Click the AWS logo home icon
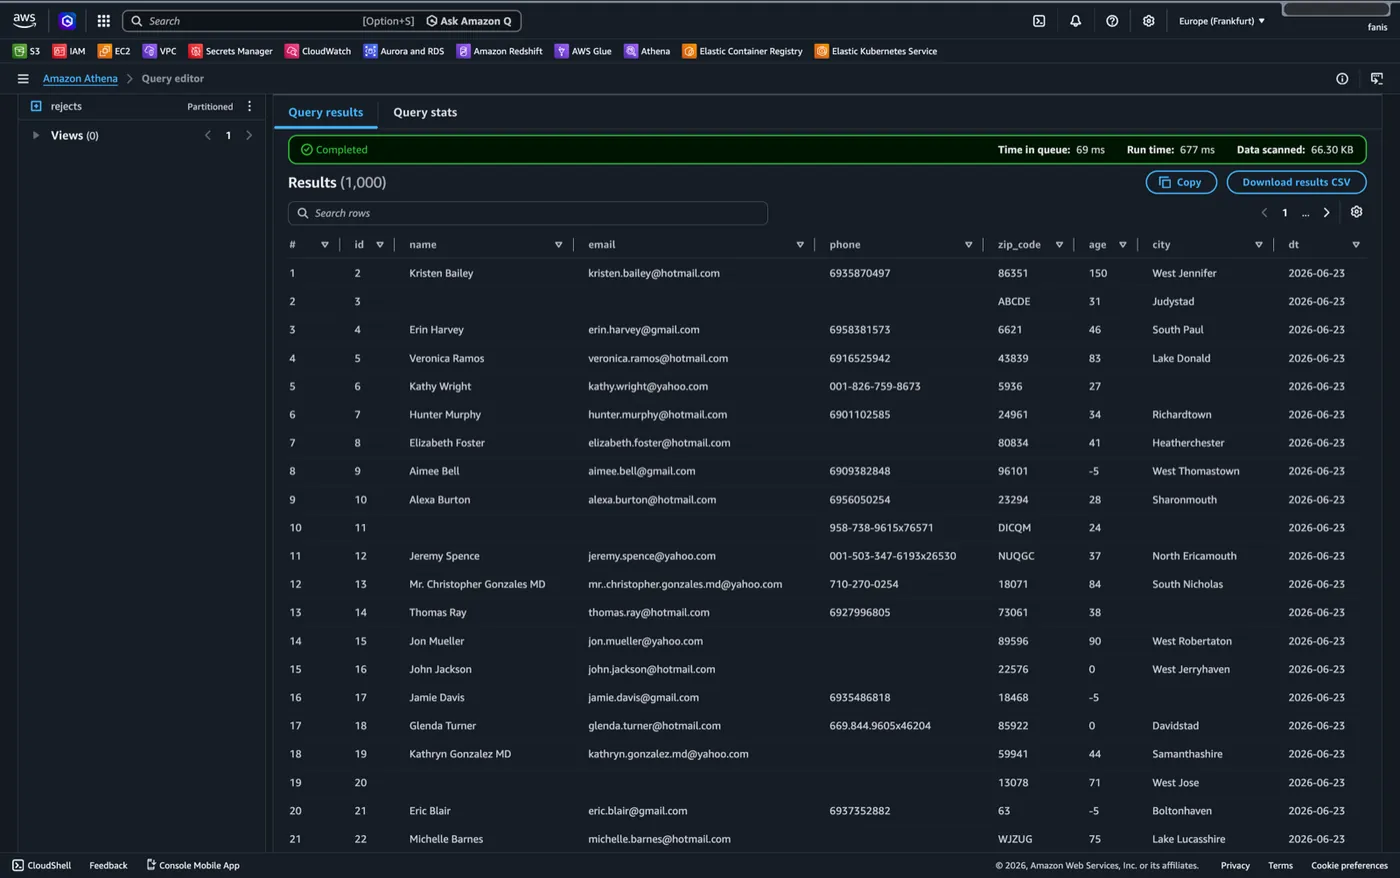1400x878 pixels. tap(24, 20)
